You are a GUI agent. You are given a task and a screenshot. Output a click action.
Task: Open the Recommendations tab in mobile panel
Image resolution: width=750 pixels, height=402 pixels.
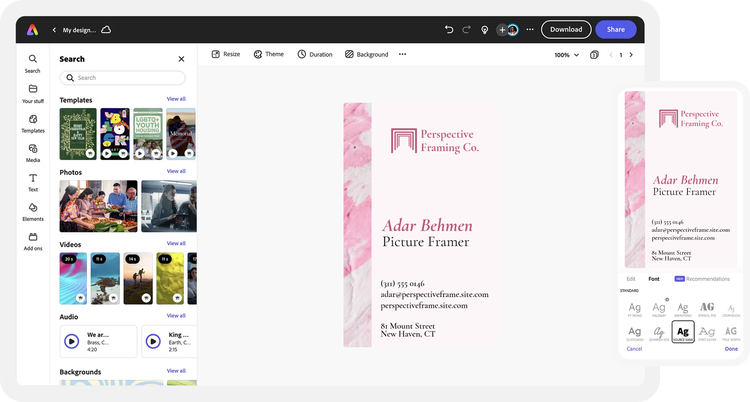click(x=702, y=279)
